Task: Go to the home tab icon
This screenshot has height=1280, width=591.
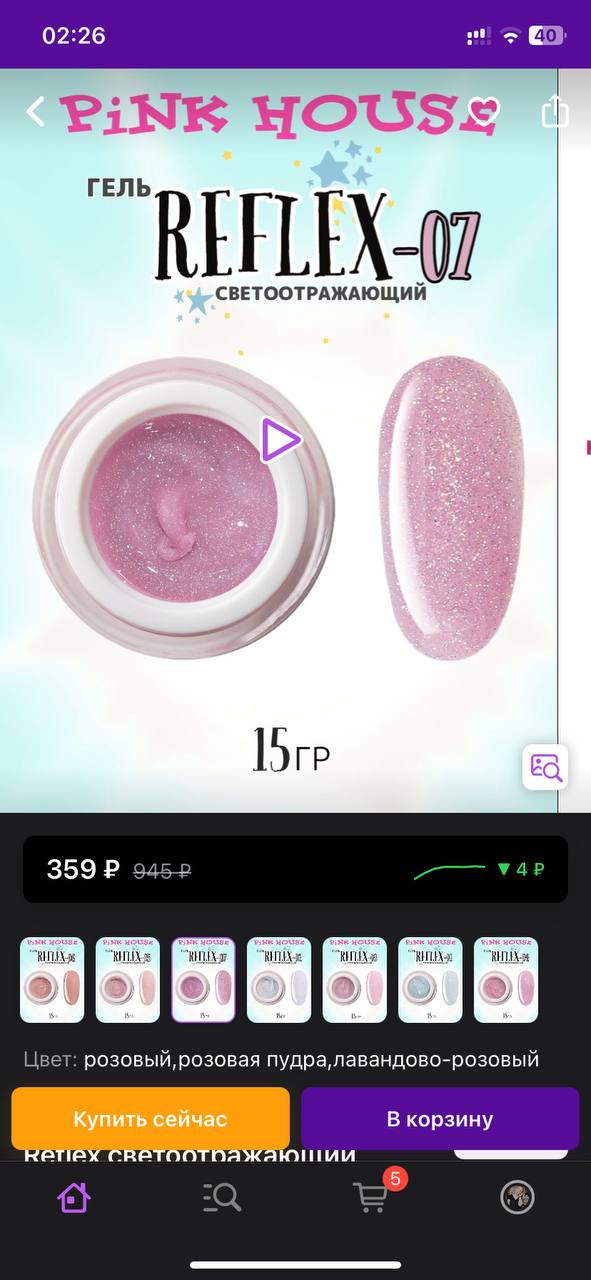Action: [74, 1197]
